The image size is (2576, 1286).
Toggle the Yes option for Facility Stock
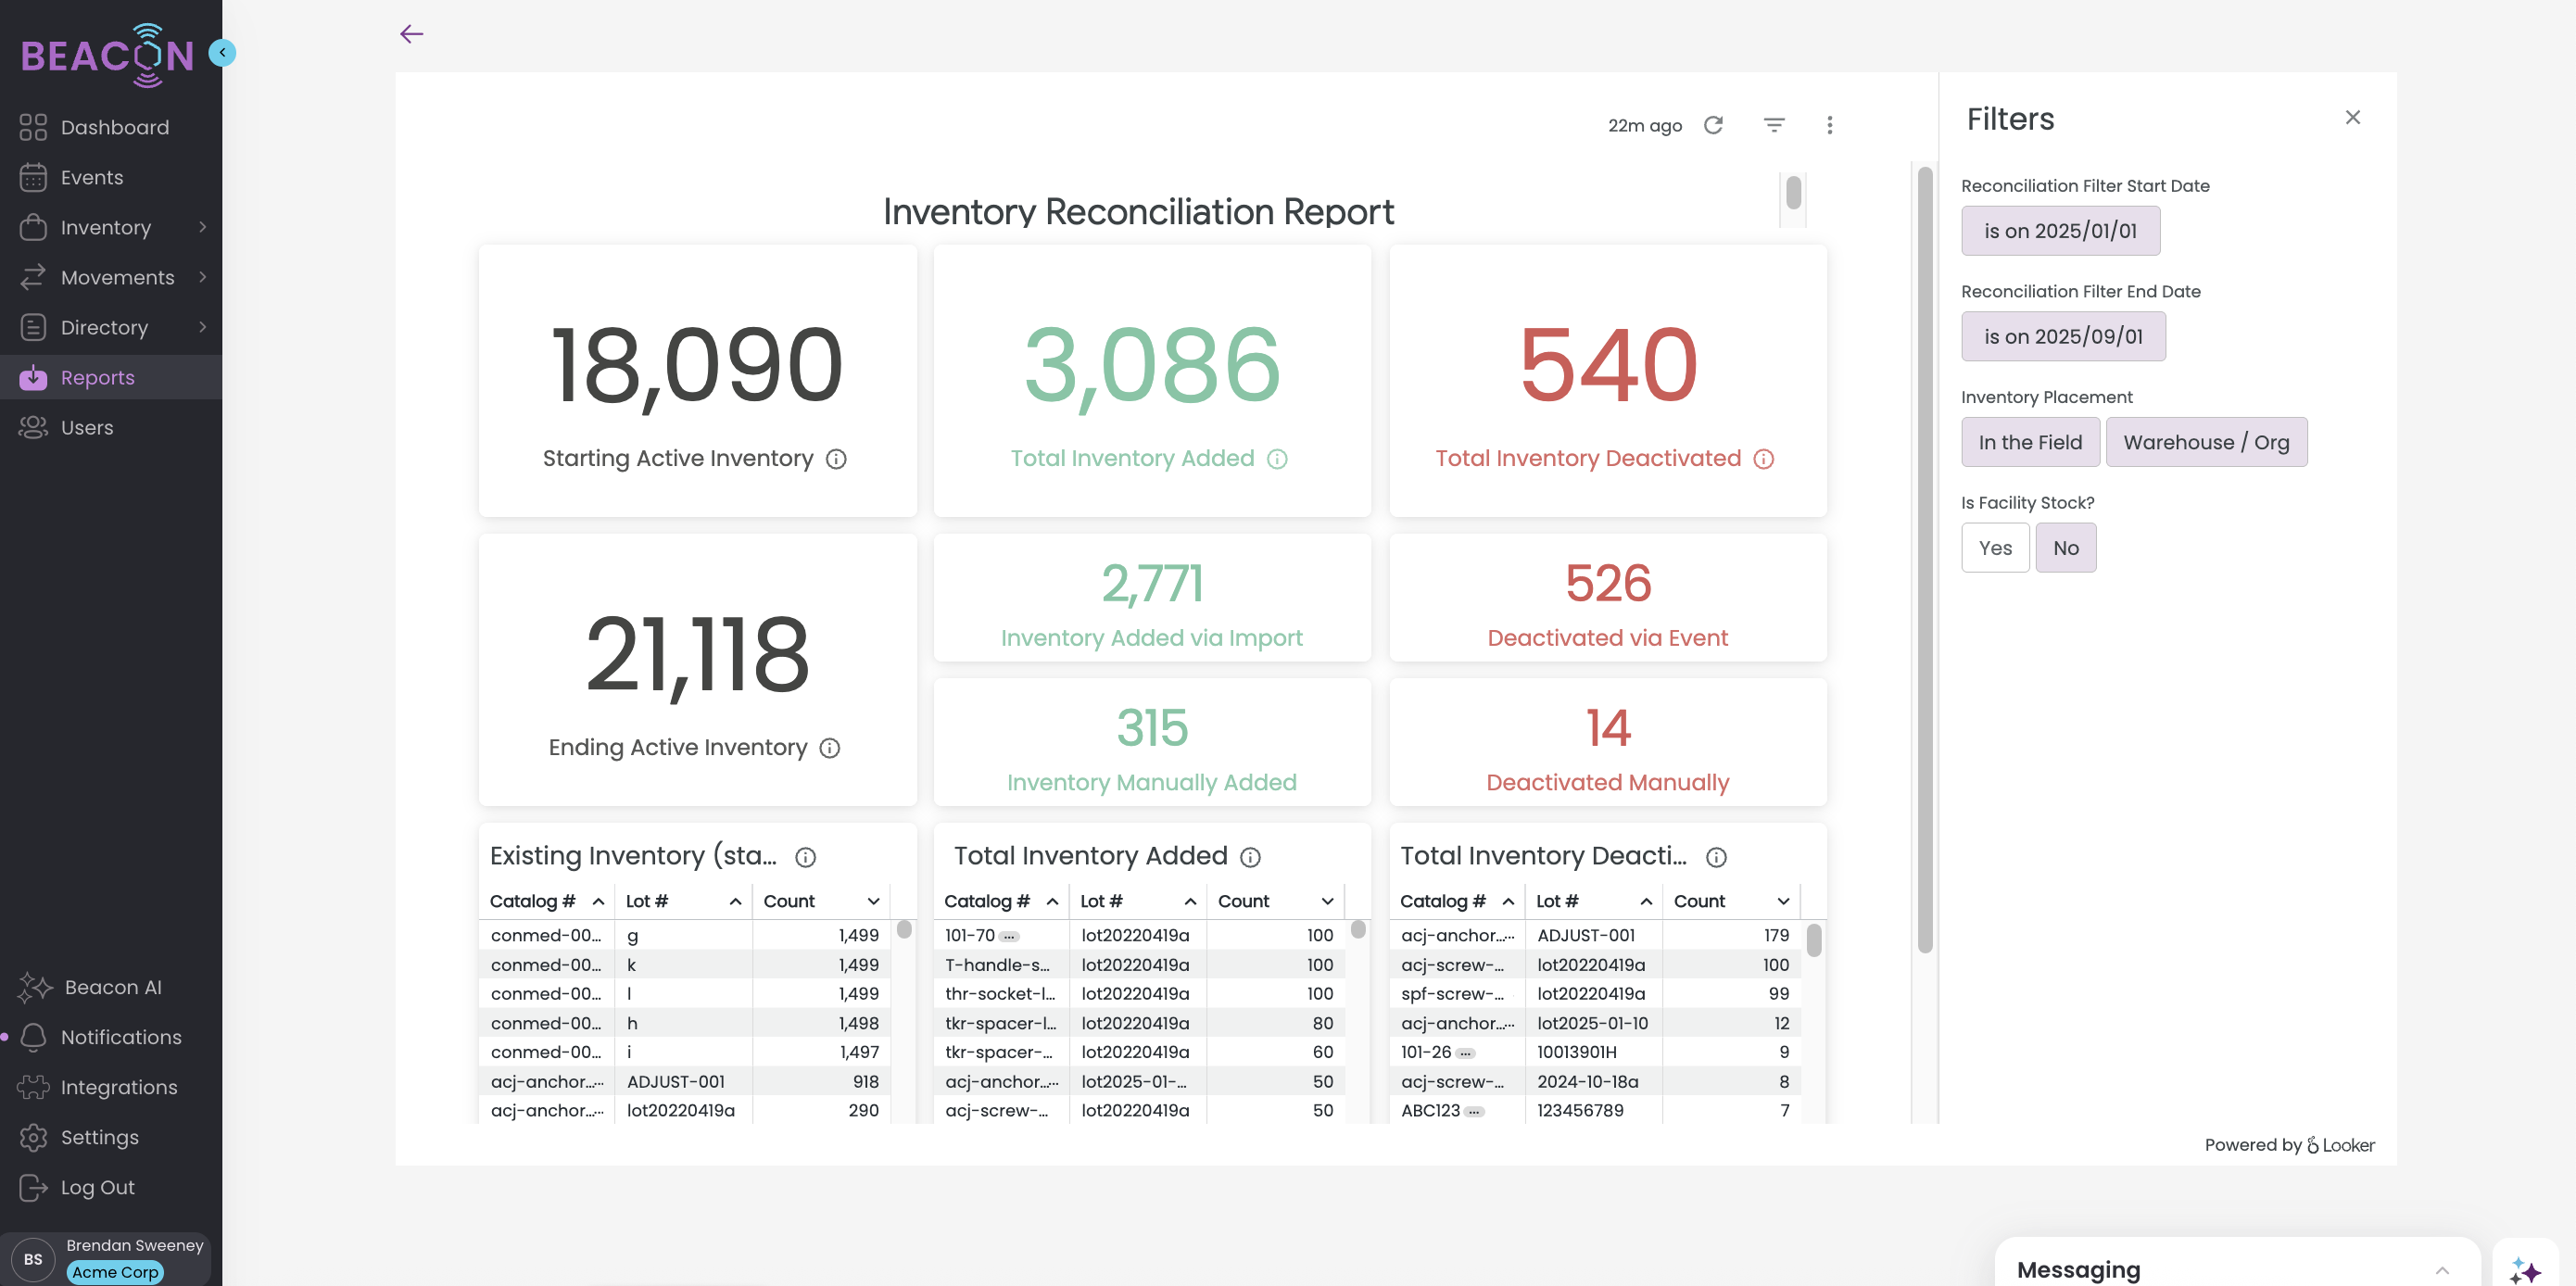[x=1994, y=548]
